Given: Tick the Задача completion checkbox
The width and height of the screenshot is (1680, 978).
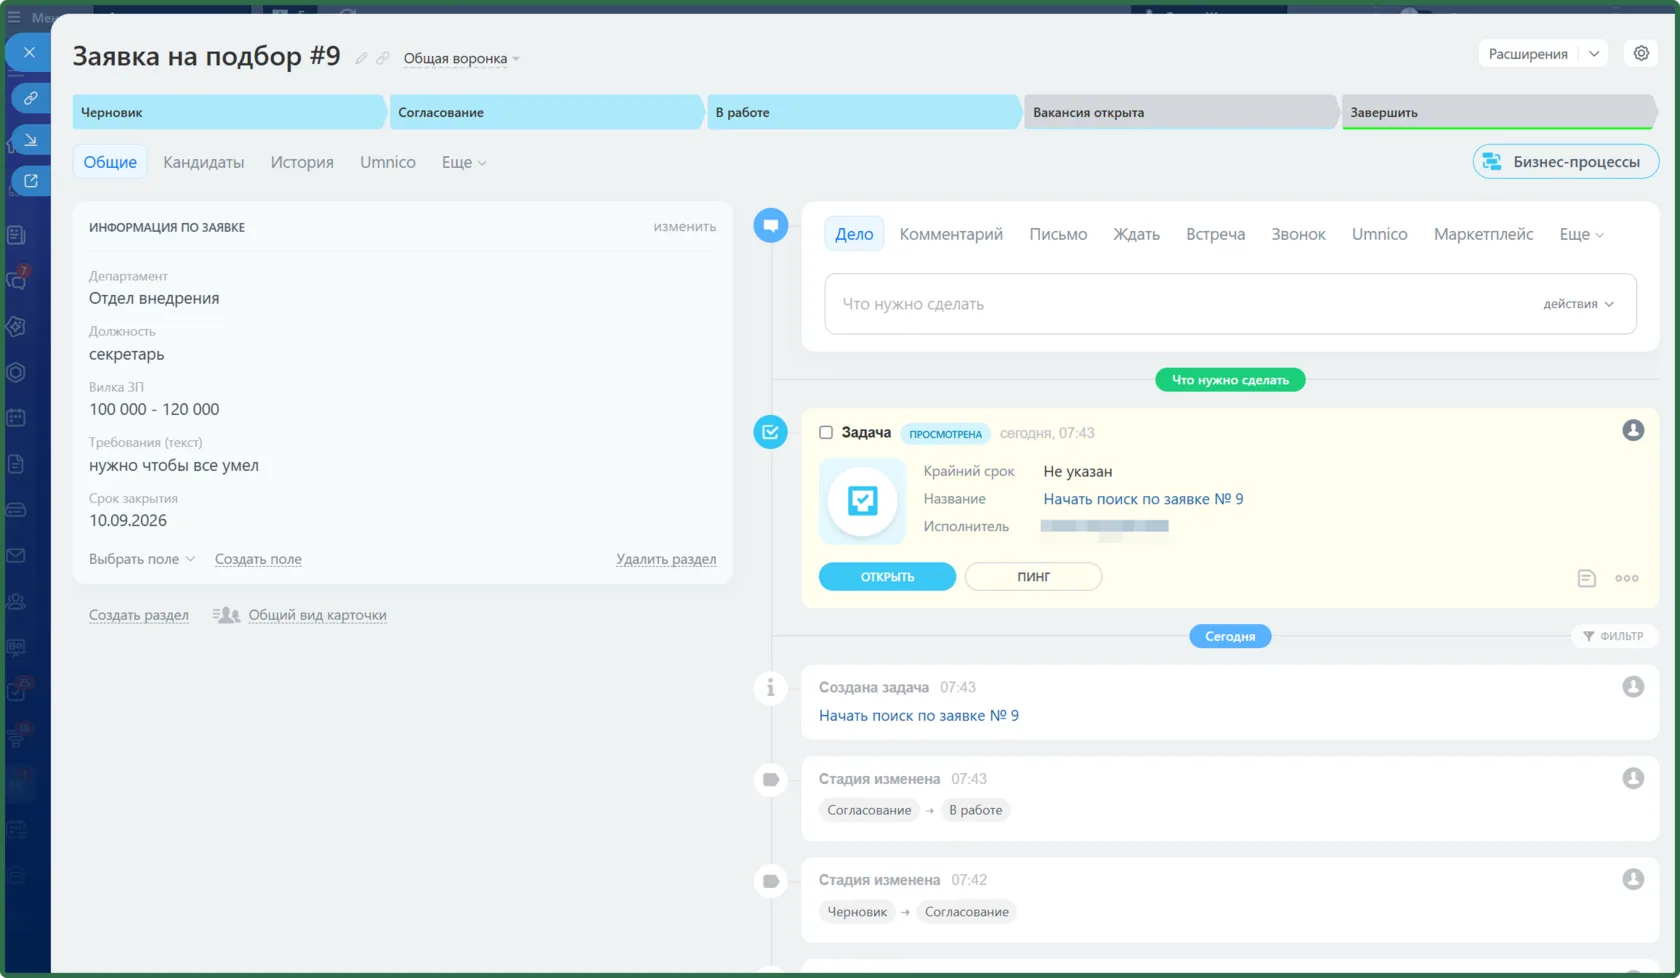Looking at the screenshot, I should 826,433.
